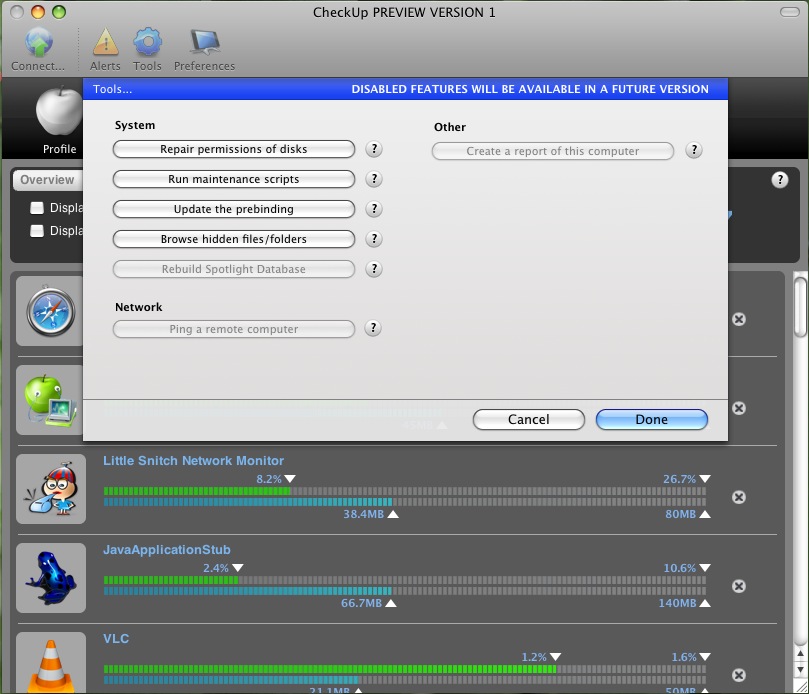Open the Connect toolbar icon

(x=38, y=50)
